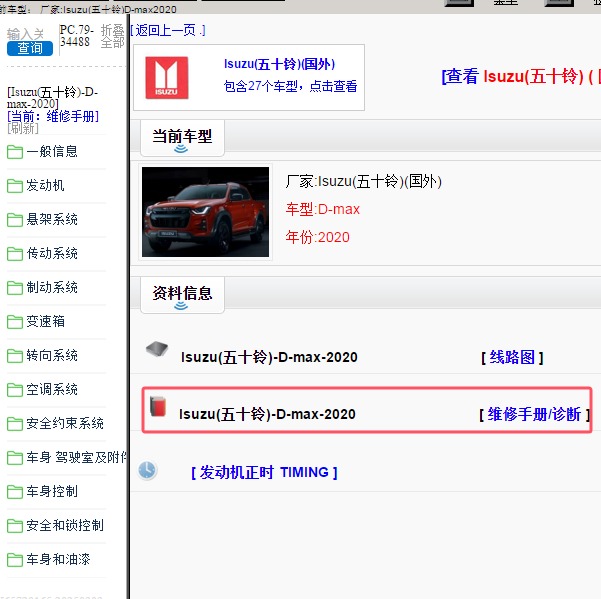The image size is (601, 599).
Task: Click folder icon beside 悬架系统
Action: 15,220
